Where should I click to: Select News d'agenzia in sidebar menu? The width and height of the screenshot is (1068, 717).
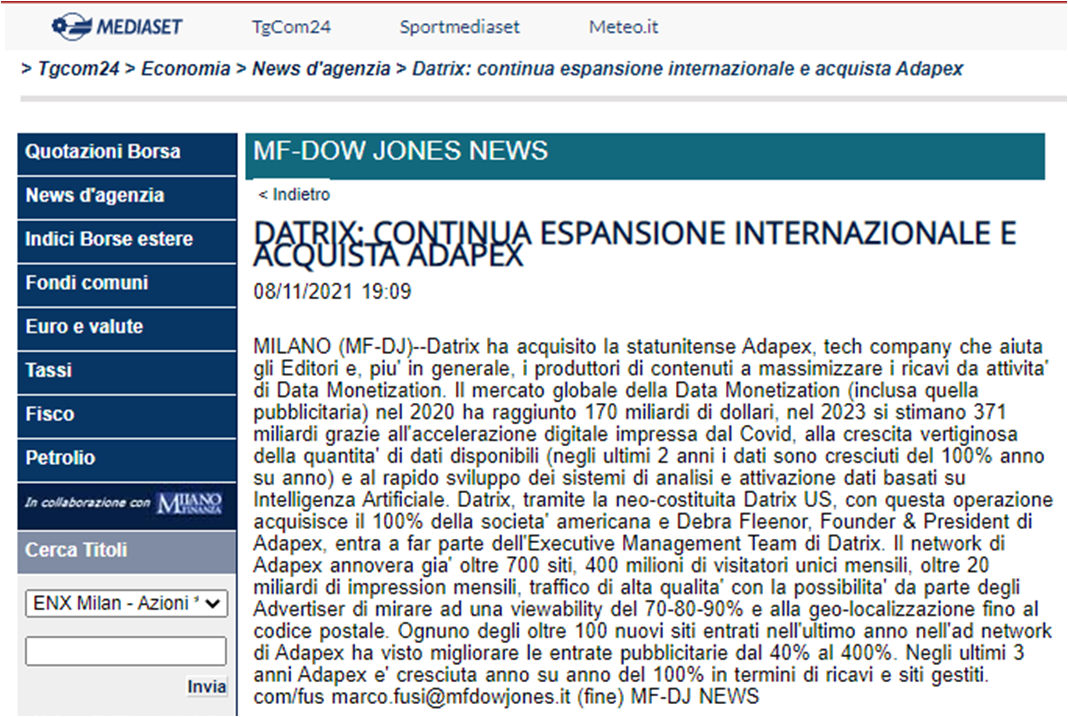point(127,196)
